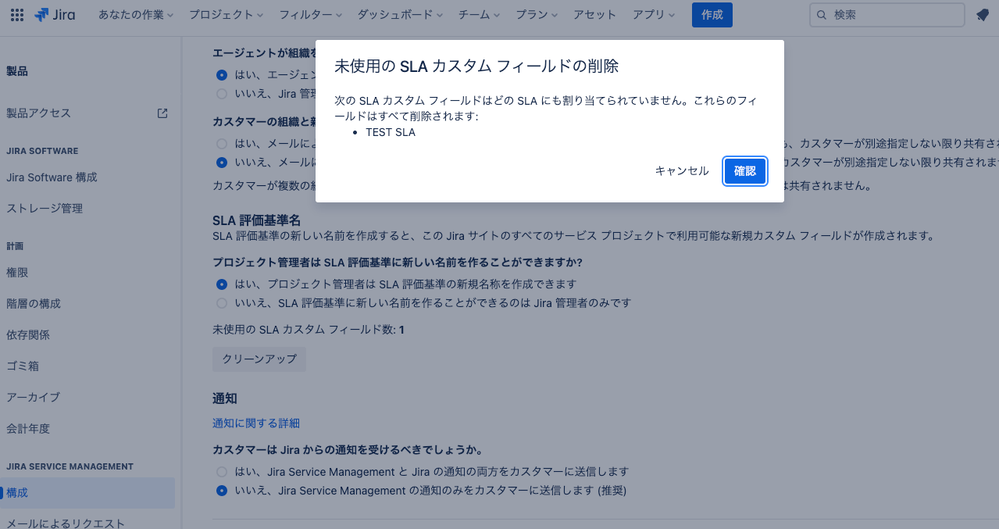Select いいえ、メールに radio option
Image resolution: width=999 pixels, height=529 pixels.
point(222,163)
